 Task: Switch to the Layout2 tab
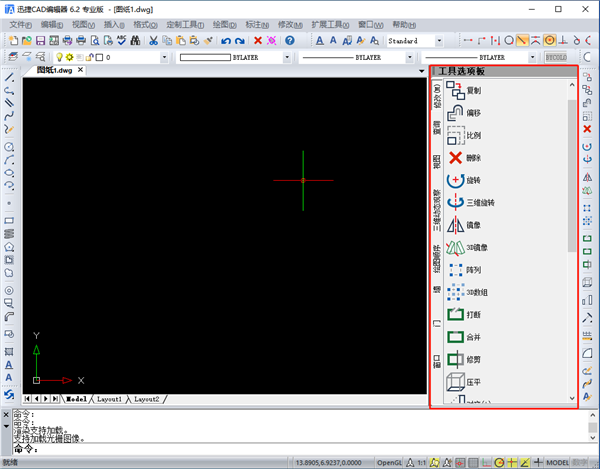(146, 399)
